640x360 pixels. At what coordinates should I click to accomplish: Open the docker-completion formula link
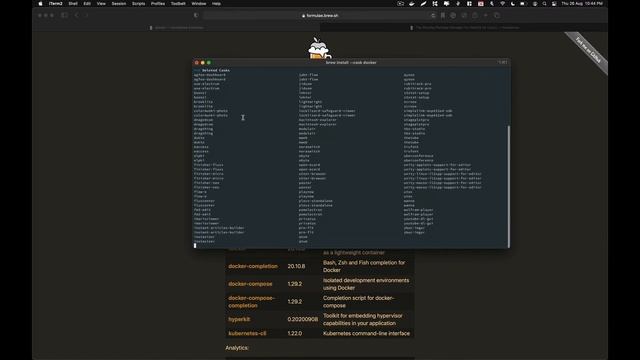coord(253,266)
